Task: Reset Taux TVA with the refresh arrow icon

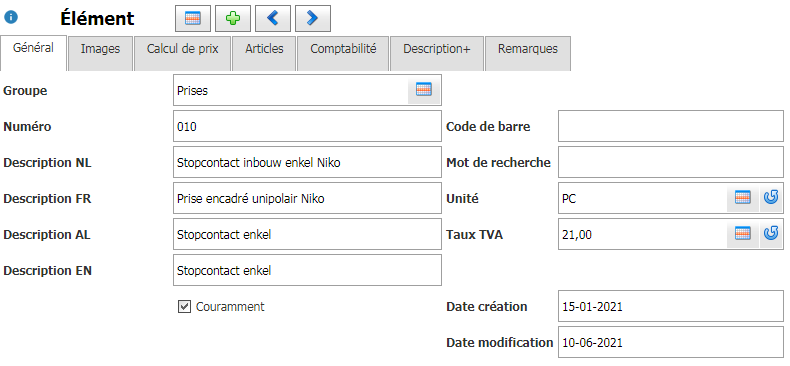Action: pyautogui.click(x=771, y=234)
